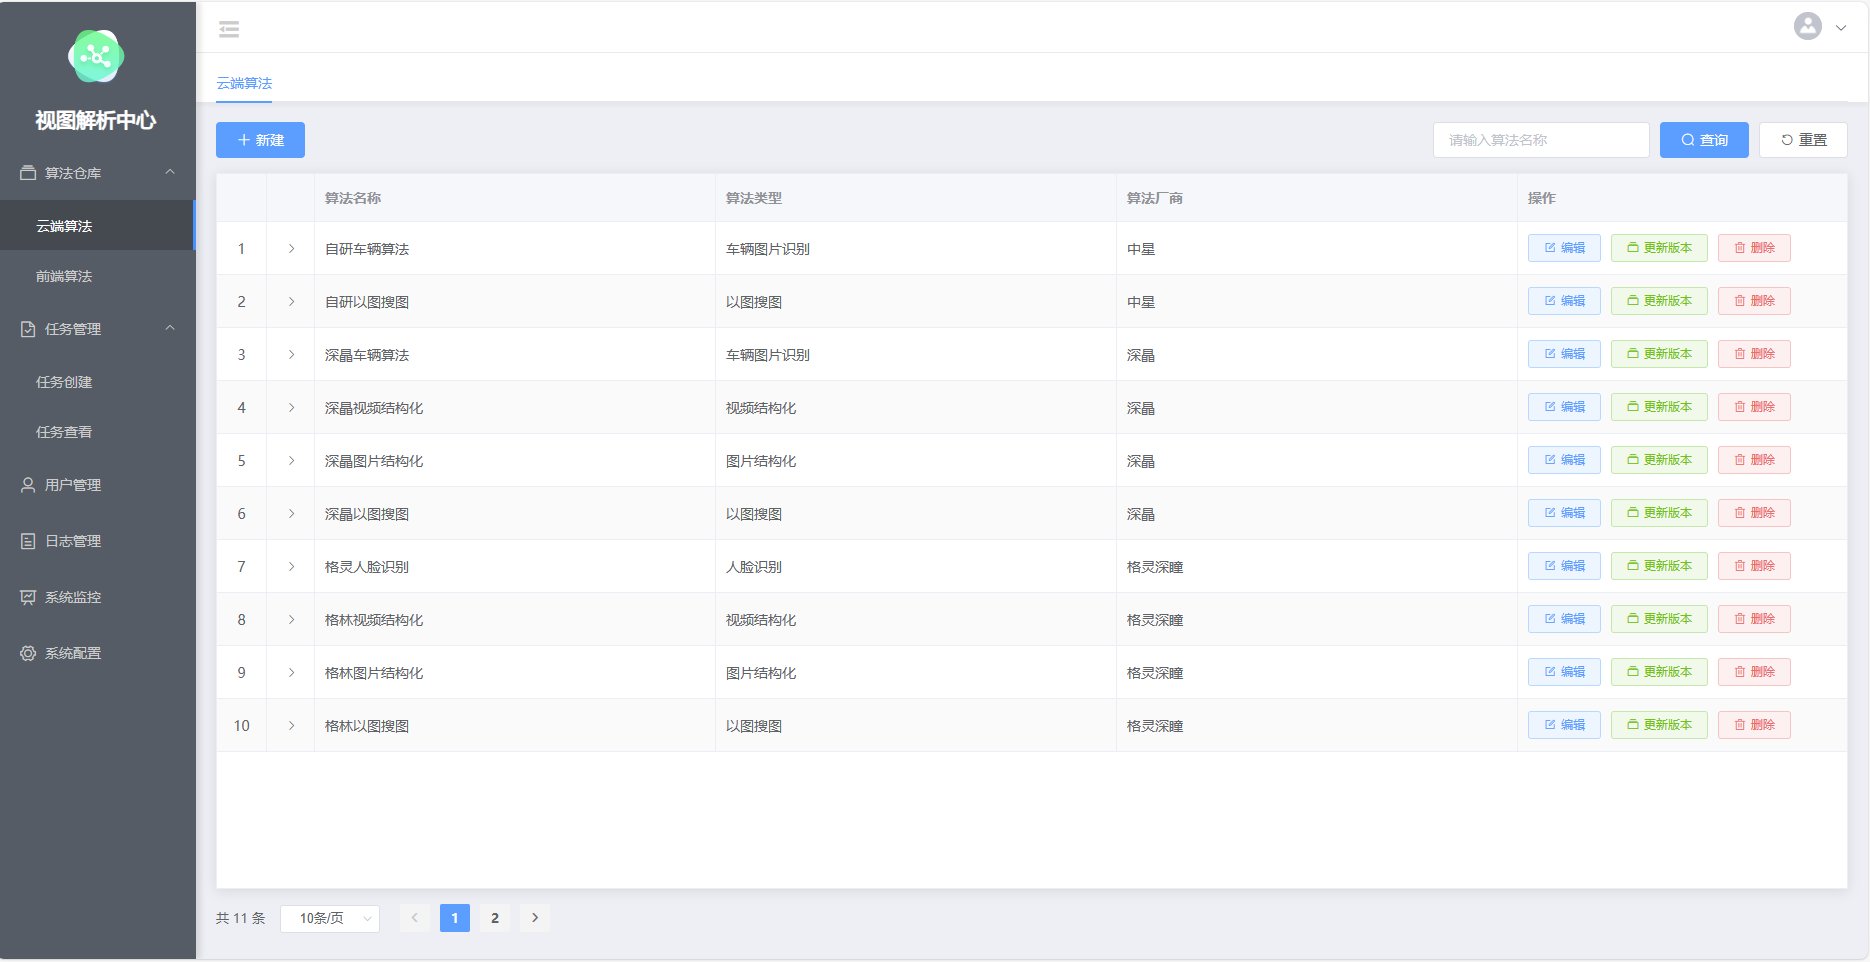
Task: Expand row 格林以图搜图 details
Action: (291, 726)
